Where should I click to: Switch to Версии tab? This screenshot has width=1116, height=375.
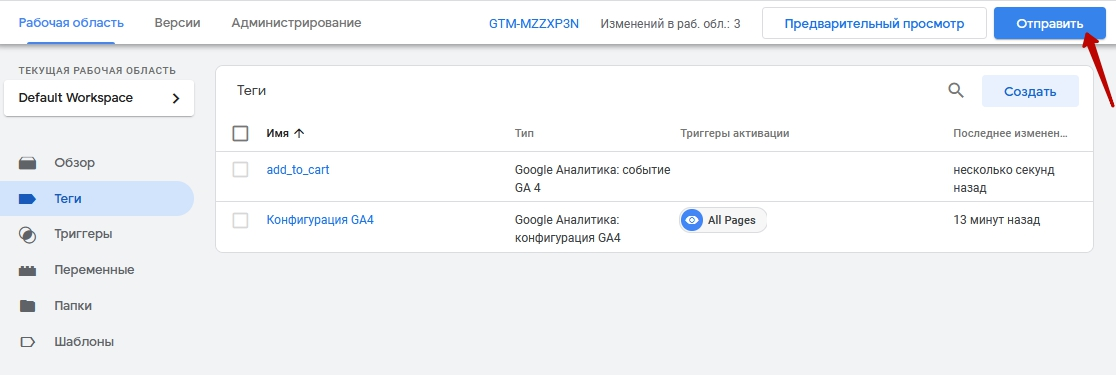click(x=177, y=23)
